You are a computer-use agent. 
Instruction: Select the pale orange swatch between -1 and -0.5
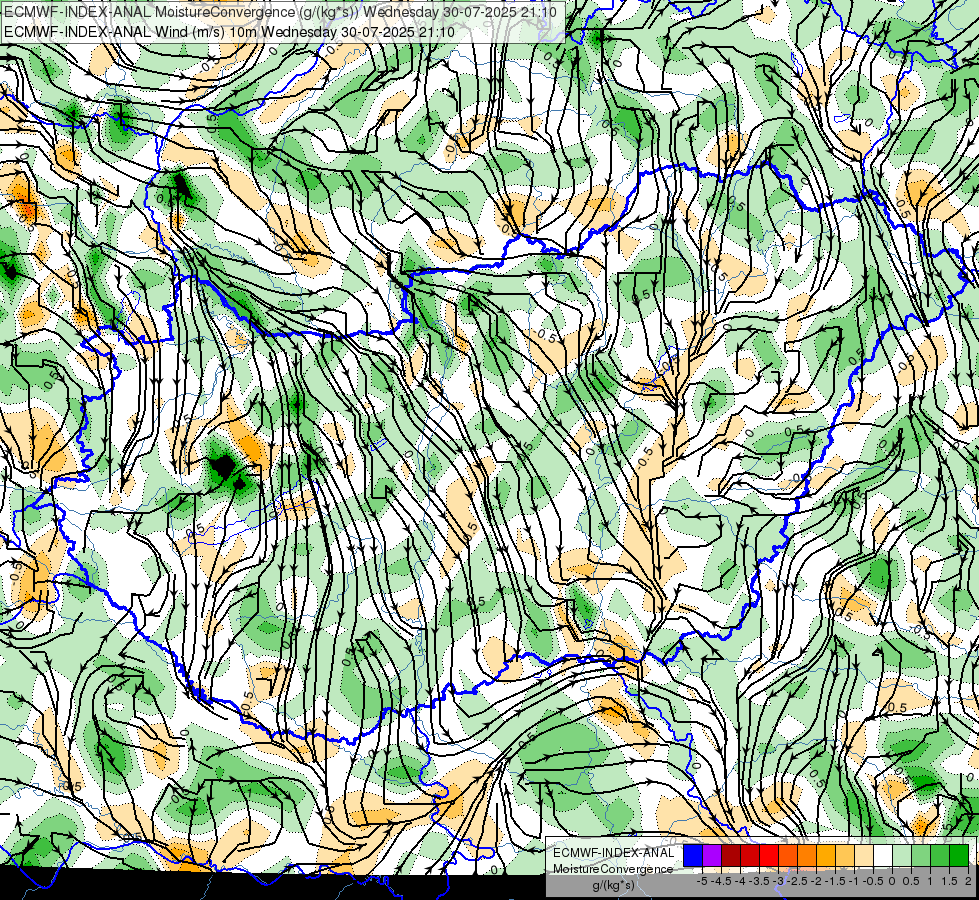[x=864, y=856]
